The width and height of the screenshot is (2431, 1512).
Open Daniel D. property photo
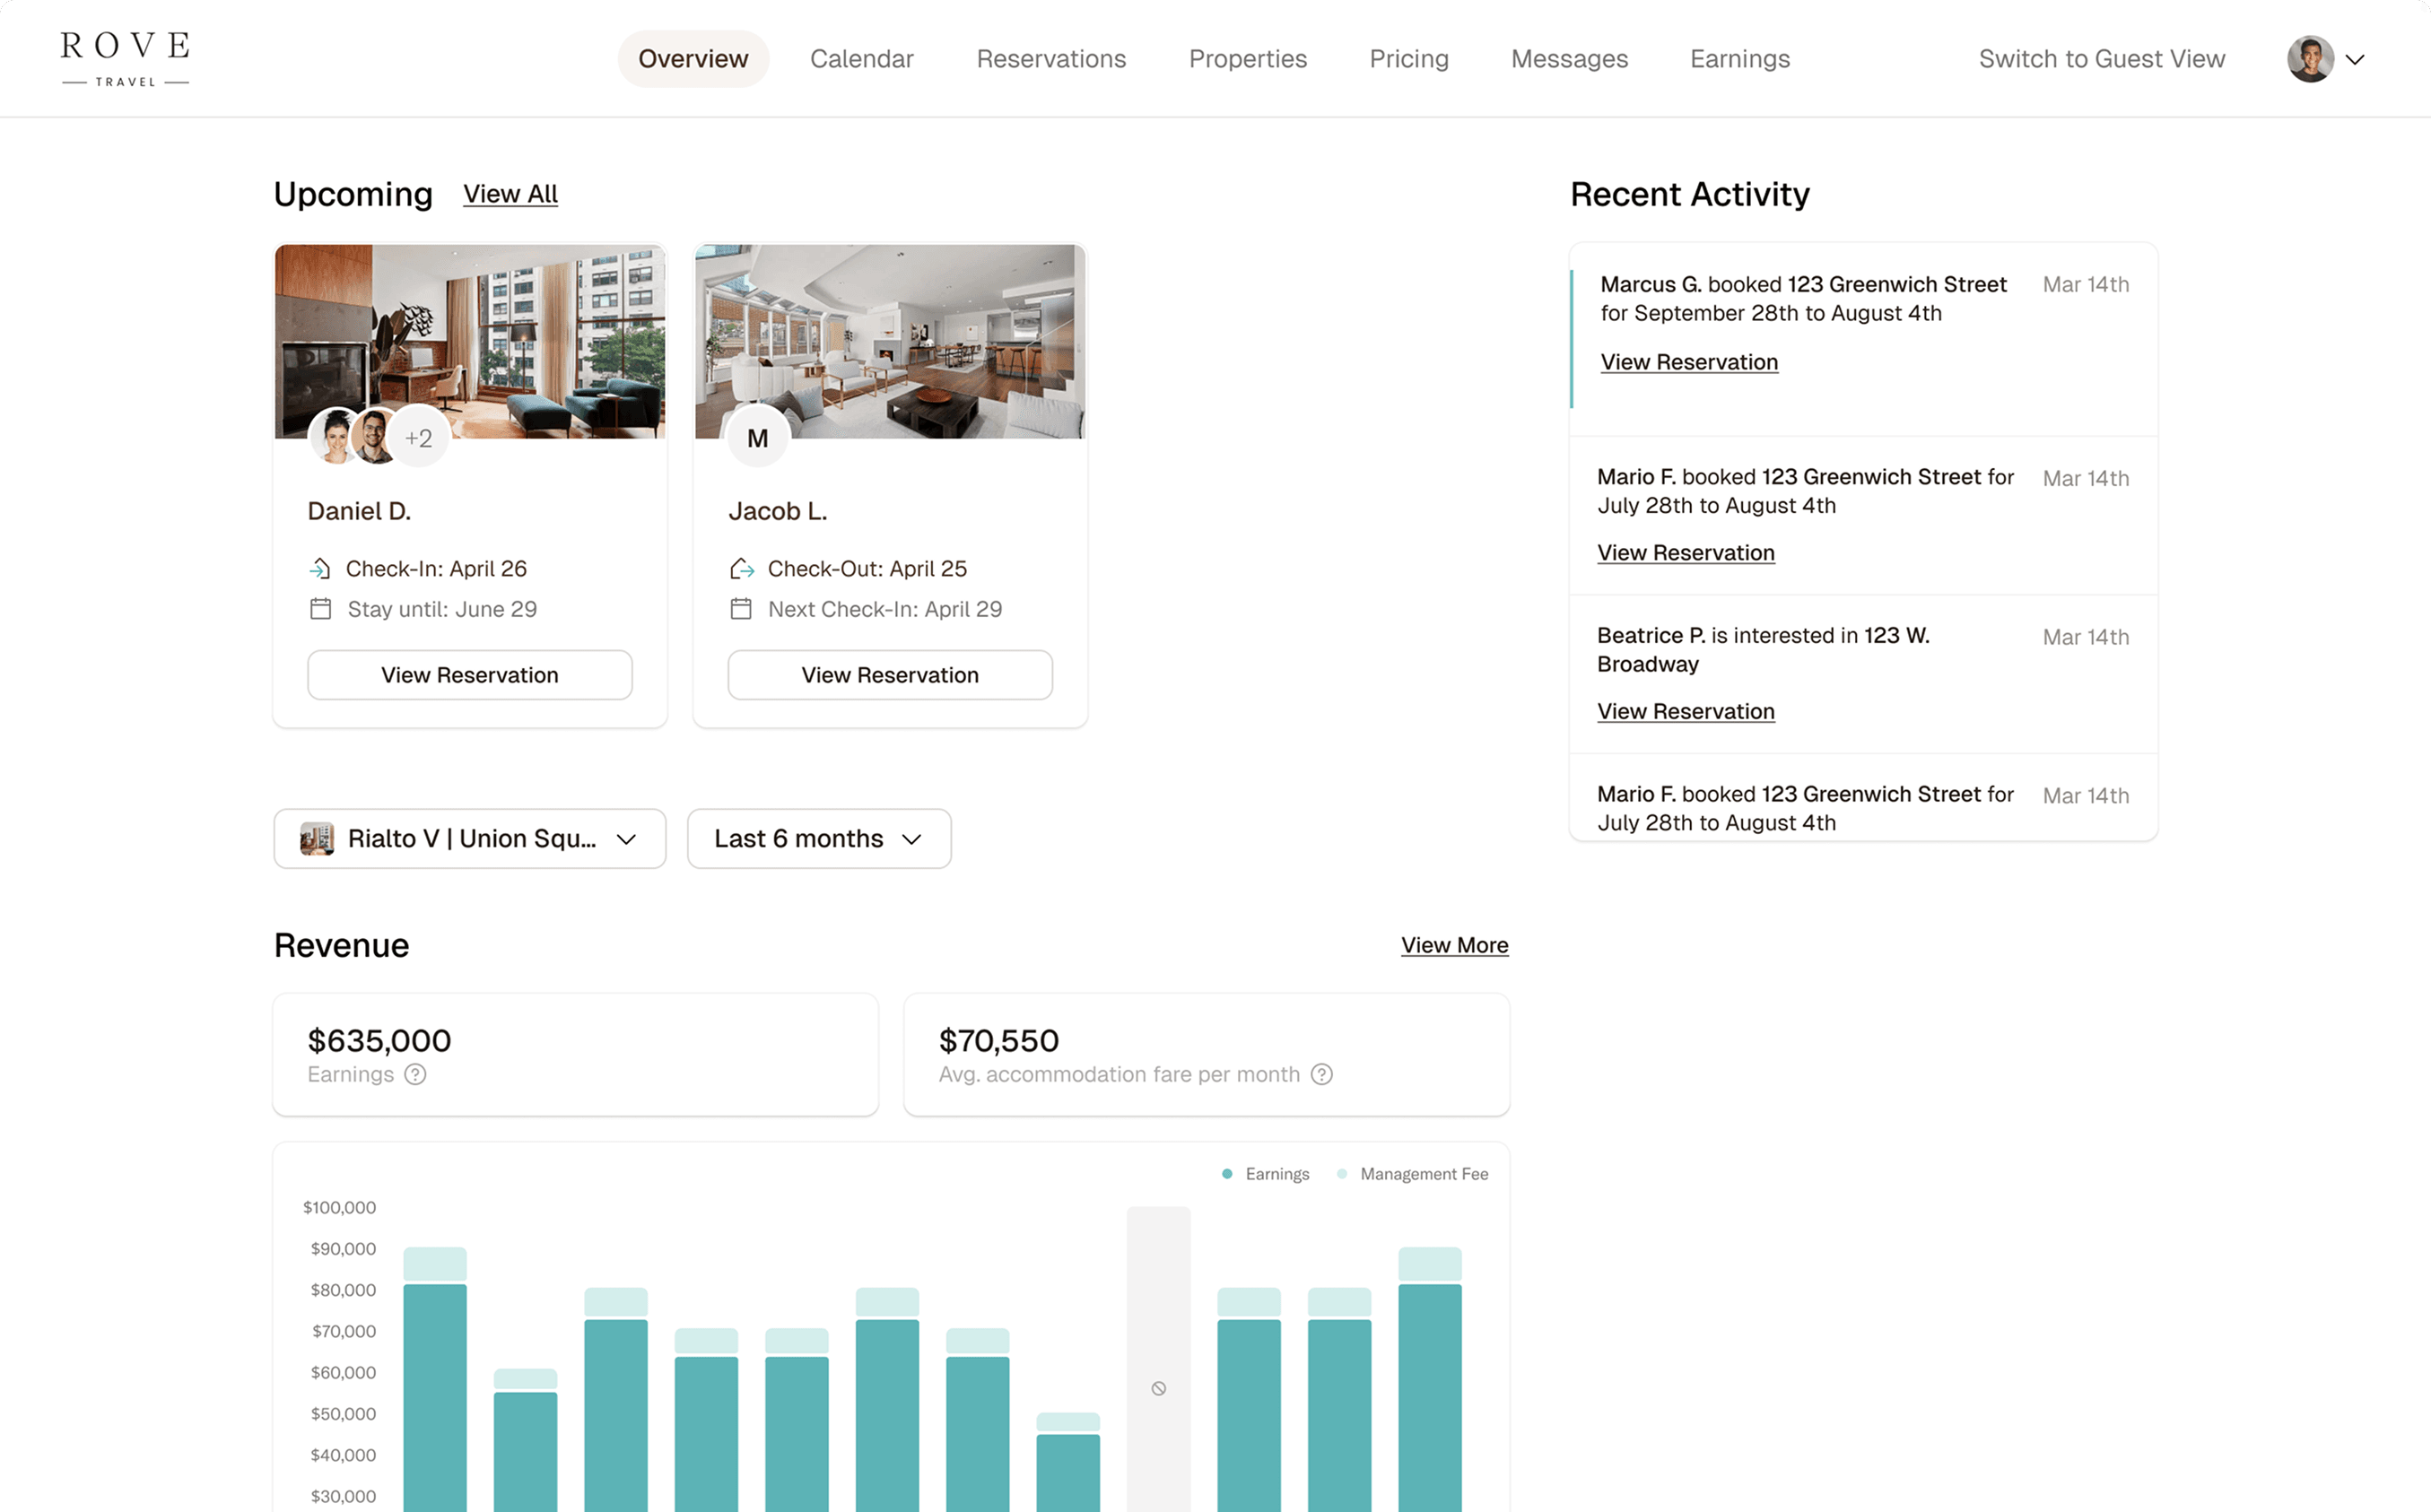470,341
